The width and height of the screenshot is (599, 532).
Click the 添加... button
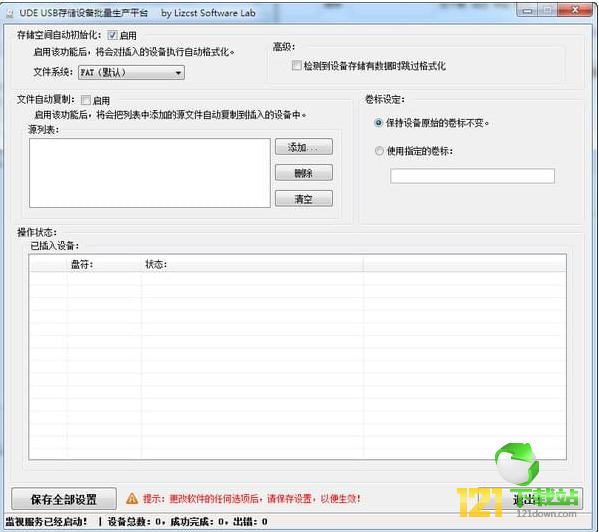point(304,147)
